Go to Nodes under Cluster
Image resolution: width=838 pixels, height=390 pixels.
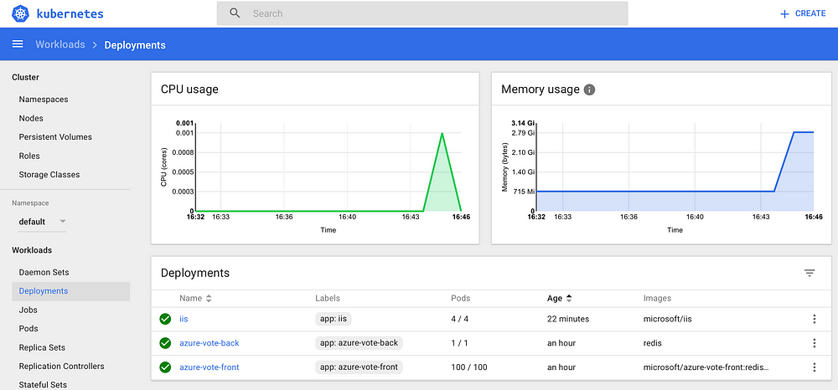click(31, 118)
